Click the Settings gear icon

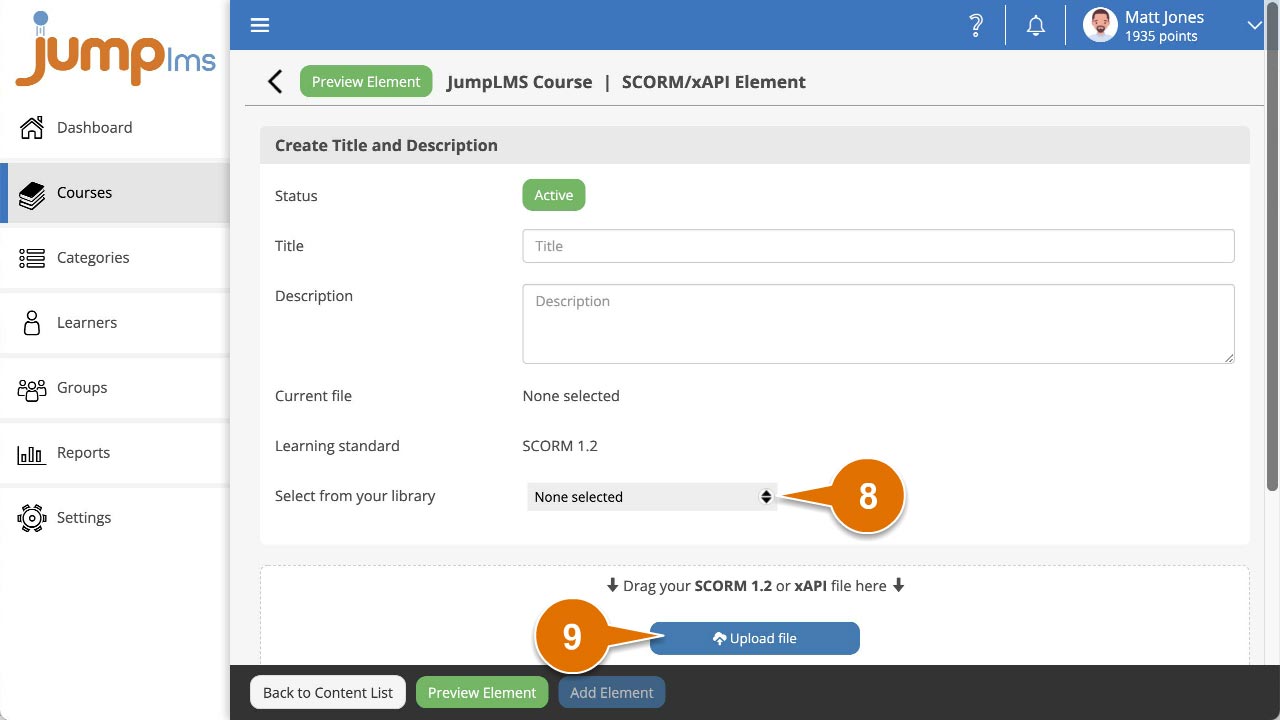click(x=32, y=518)
